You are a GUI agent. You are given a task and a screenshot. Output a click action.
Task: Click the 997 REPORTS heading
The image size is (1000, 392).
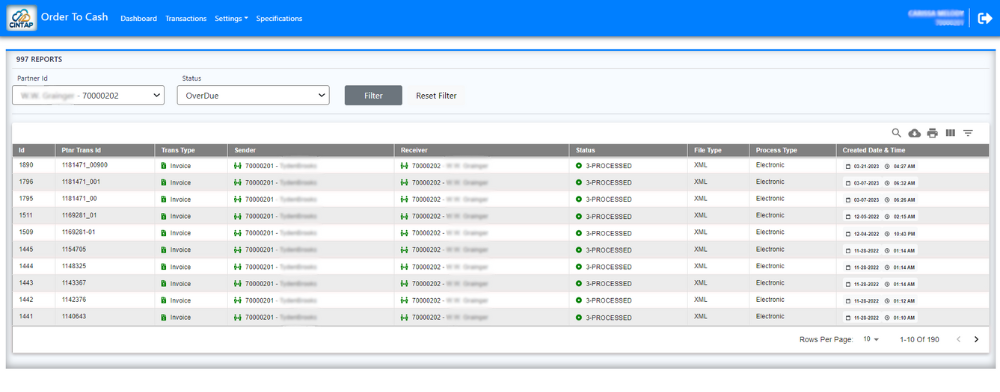tap(39, 59)
